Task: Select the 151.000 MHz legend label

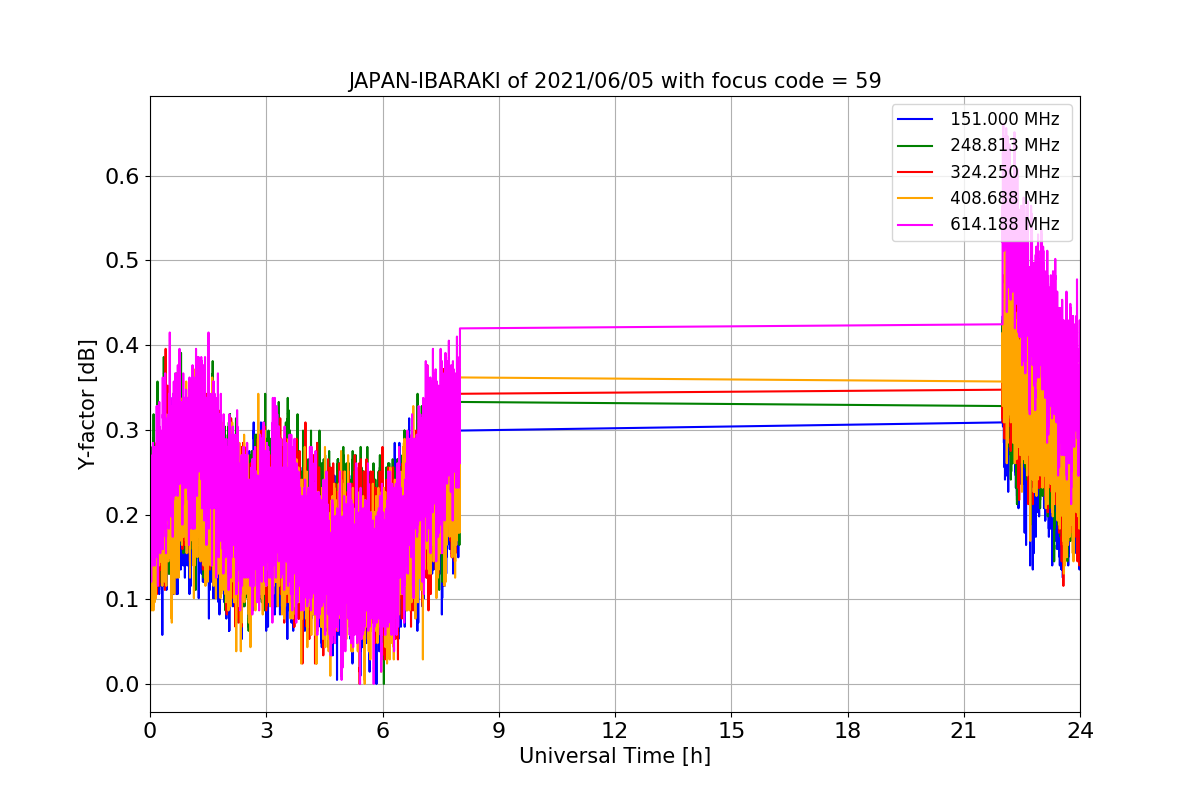Action: [x=1004, y=119]
